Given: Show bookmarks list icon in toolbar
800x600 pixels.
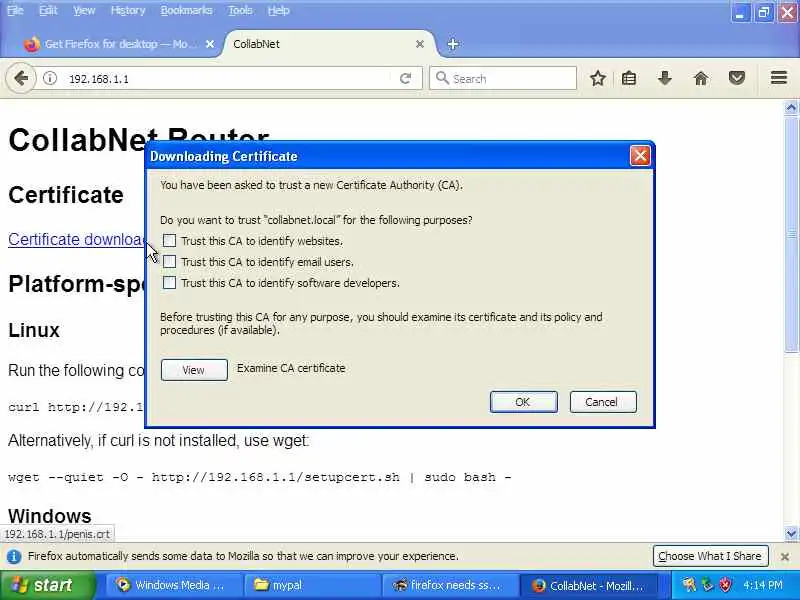Looking at the screenshot, I should pyautogui.click(x=629, y=79).
